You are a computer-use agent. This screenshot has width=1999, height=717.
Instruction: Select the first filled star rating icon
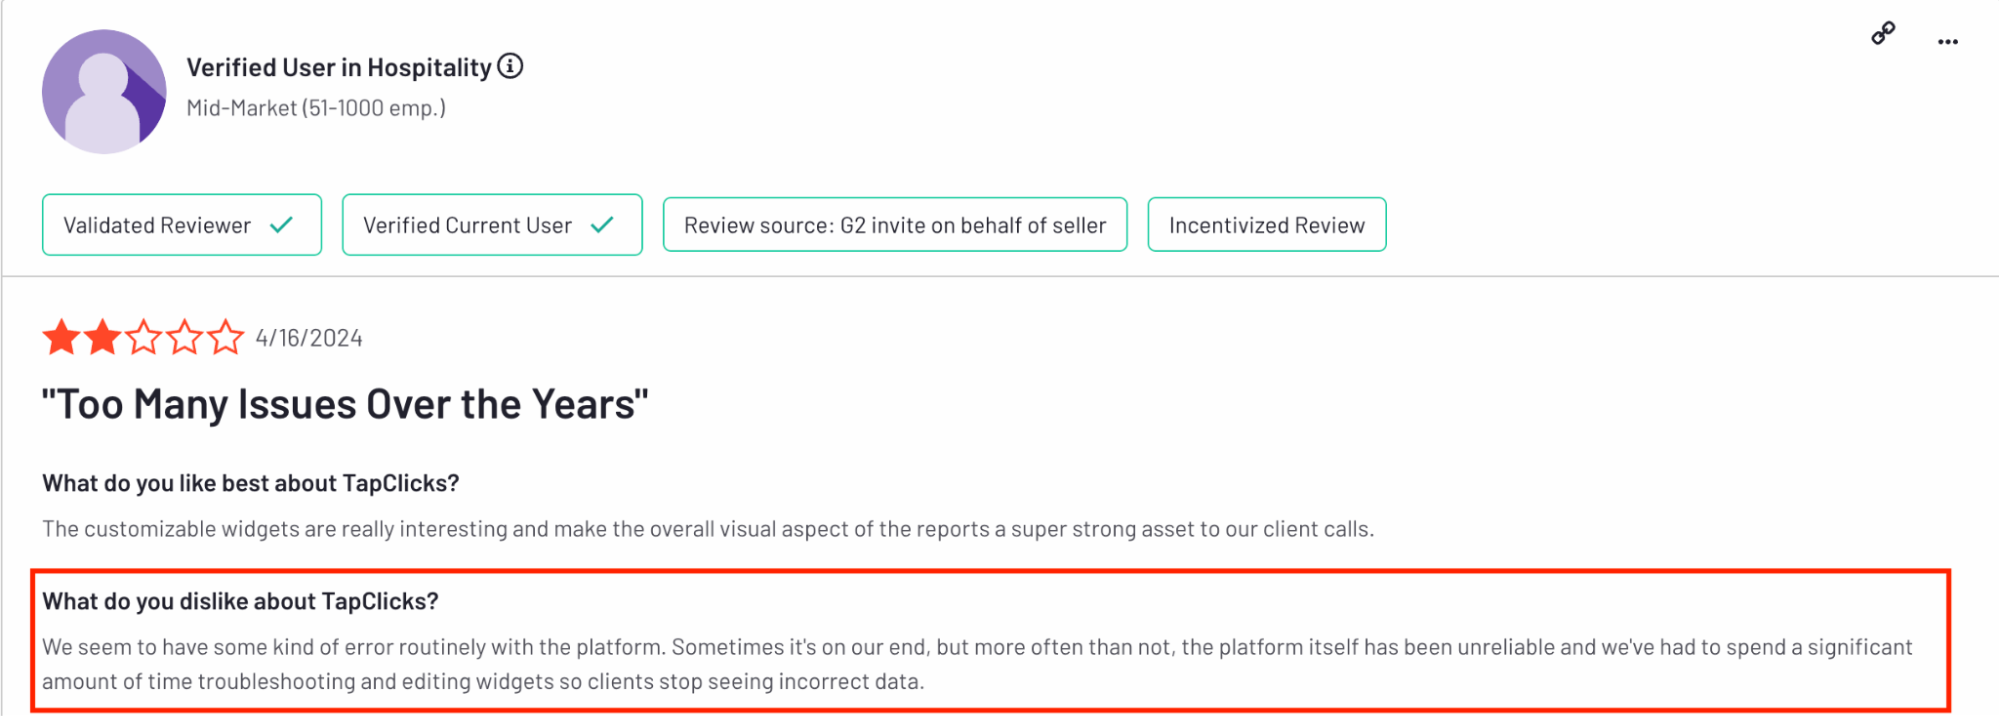tap(61, 337)
